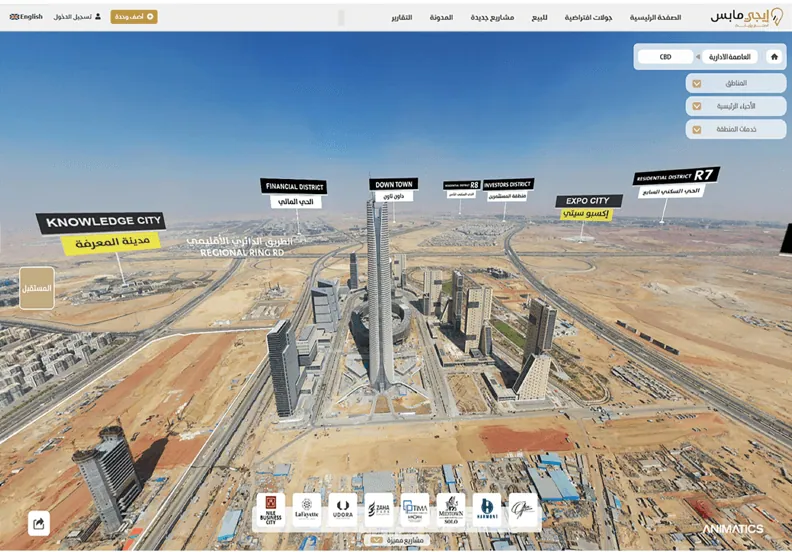Click the home icon in breadcrumb

pos(774,57)
